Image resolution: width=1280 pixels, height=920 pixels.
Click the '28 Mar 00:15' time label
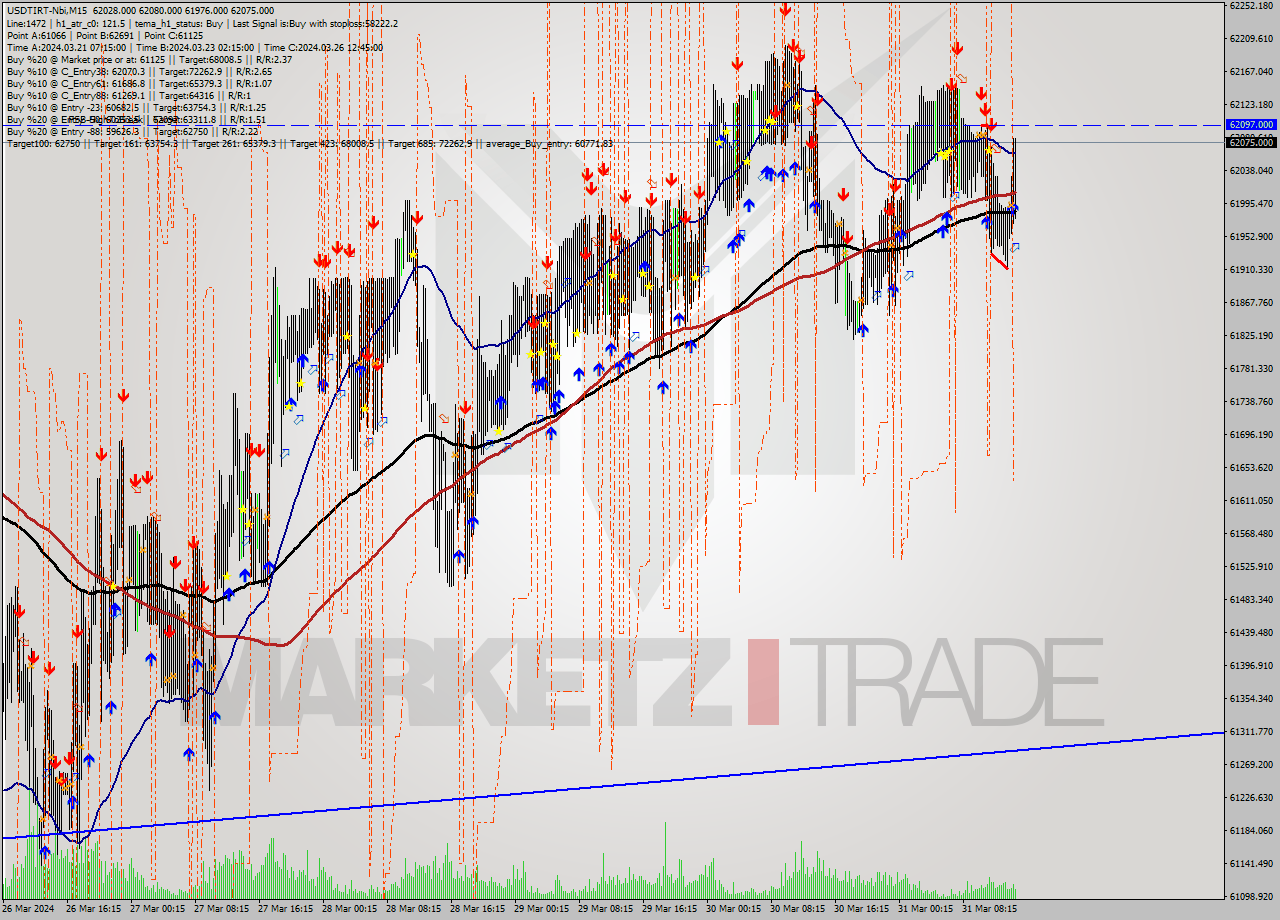click(349, 909)
